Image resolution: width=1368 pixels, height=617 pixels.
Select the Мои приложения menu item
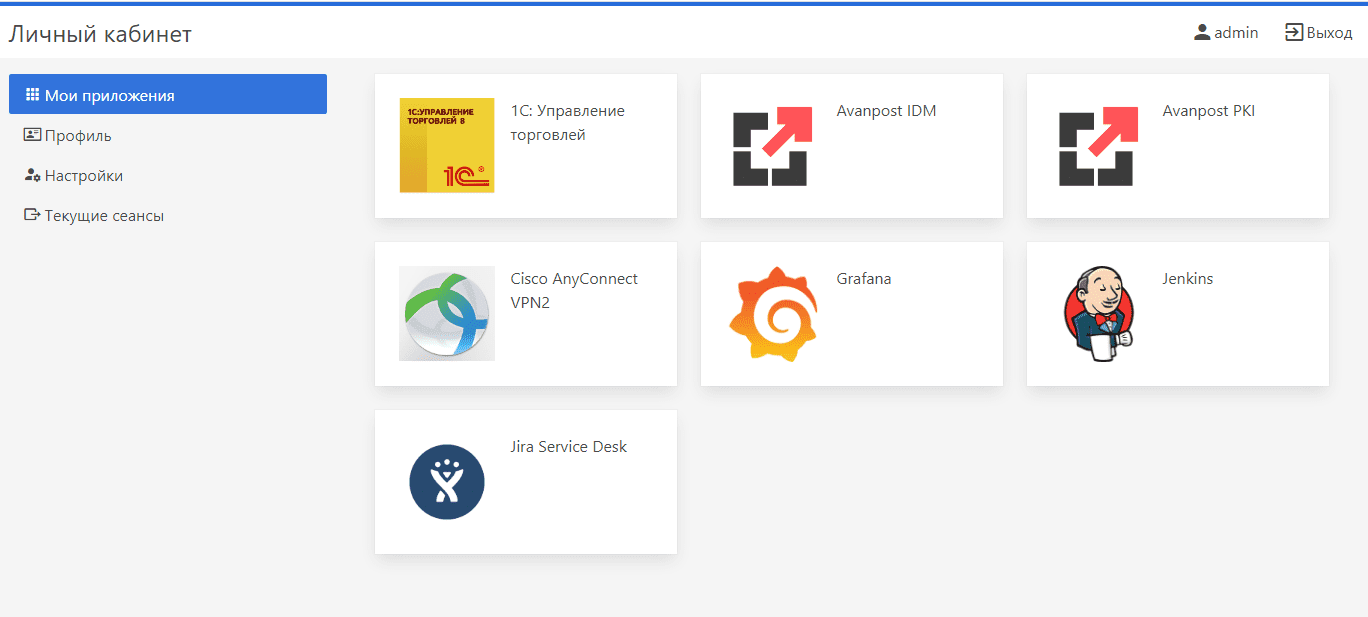click(168, 94)
